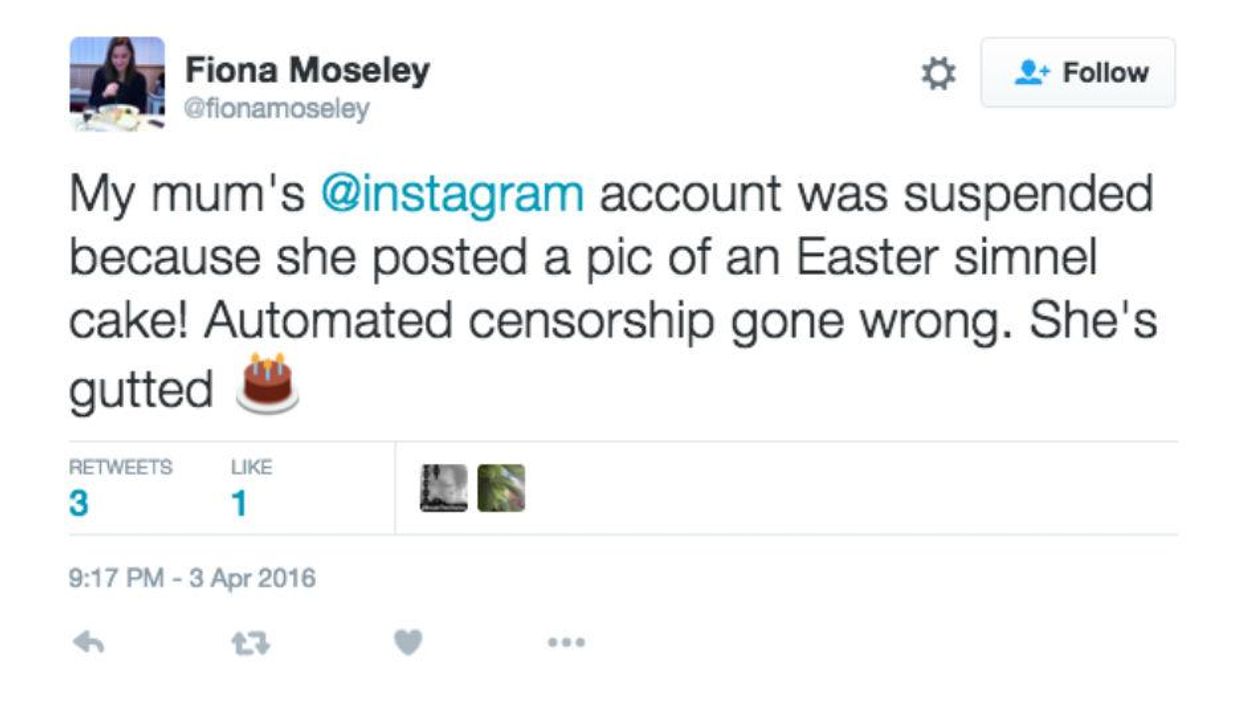Open Fiona Moseley's profile picture

pyautogui.click(x=117, y=84)
